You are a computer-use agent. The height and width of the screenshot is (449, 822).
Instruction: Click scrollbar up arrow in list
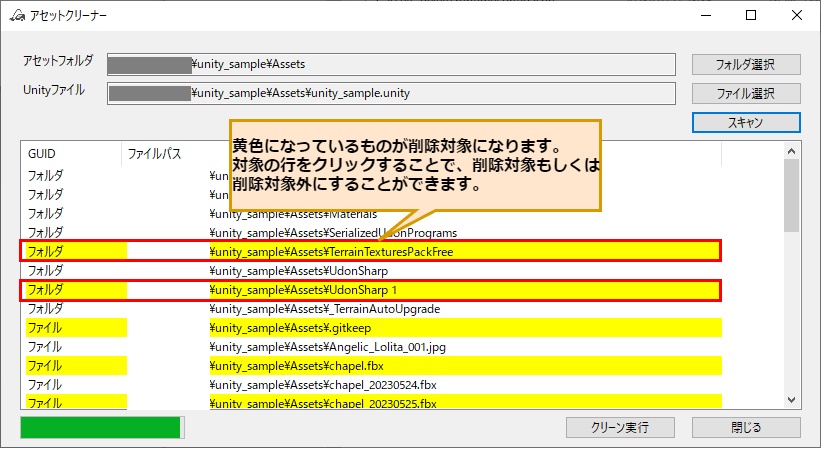coord(792,151)
